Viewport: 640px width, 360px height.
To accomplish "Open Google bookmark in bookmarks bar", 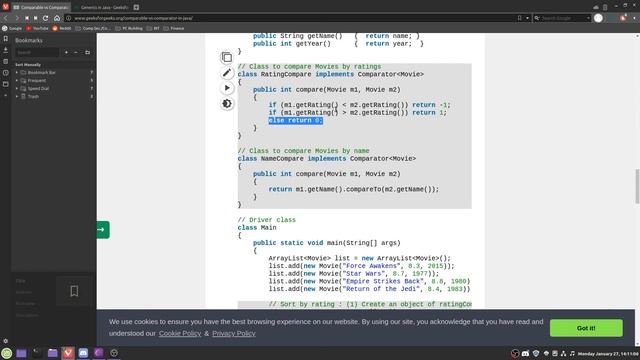I will tap(12, 28).
